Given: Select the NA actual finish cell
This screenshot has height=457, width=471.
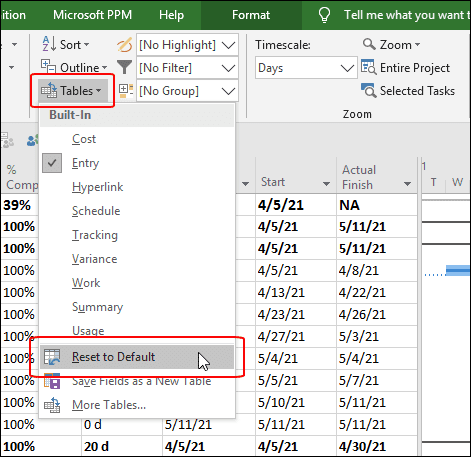Looking at the screenshot, I should click(x=377, y=205).
